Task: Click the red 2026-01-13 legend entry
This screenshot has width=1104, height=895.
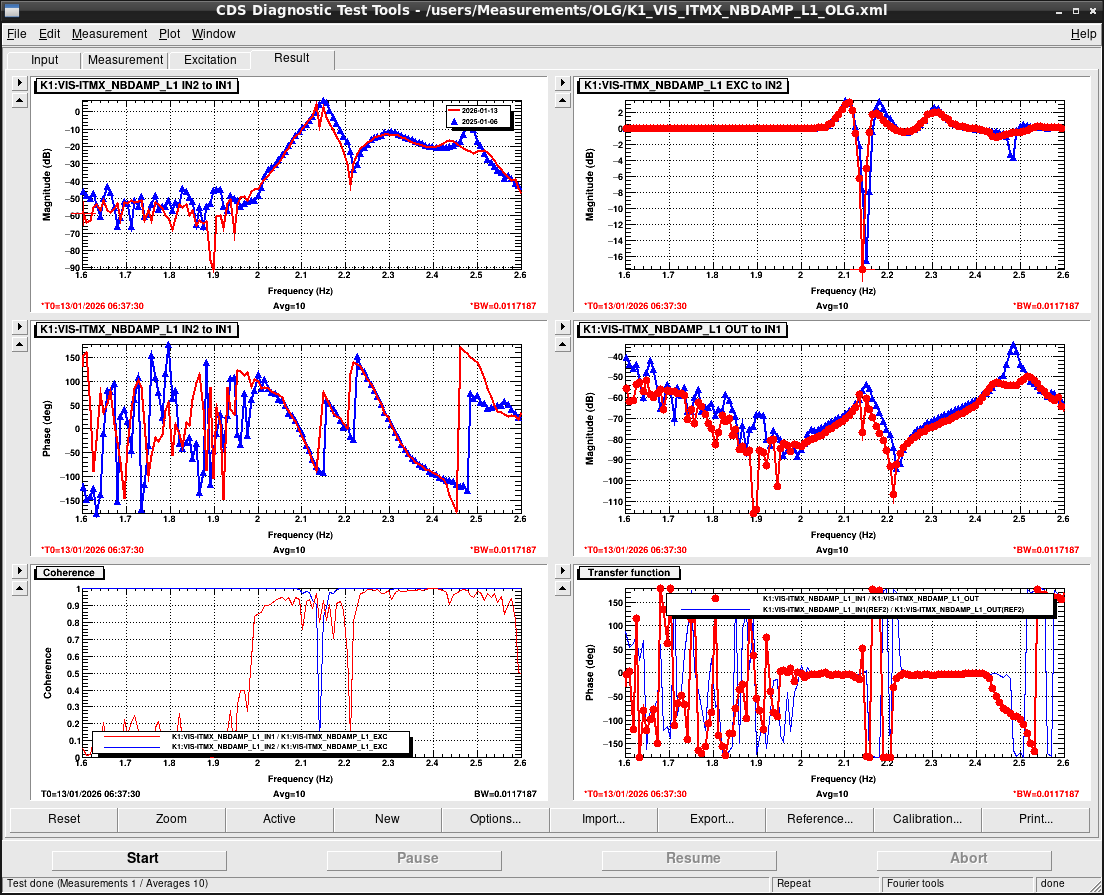Action: pos(474,110)
